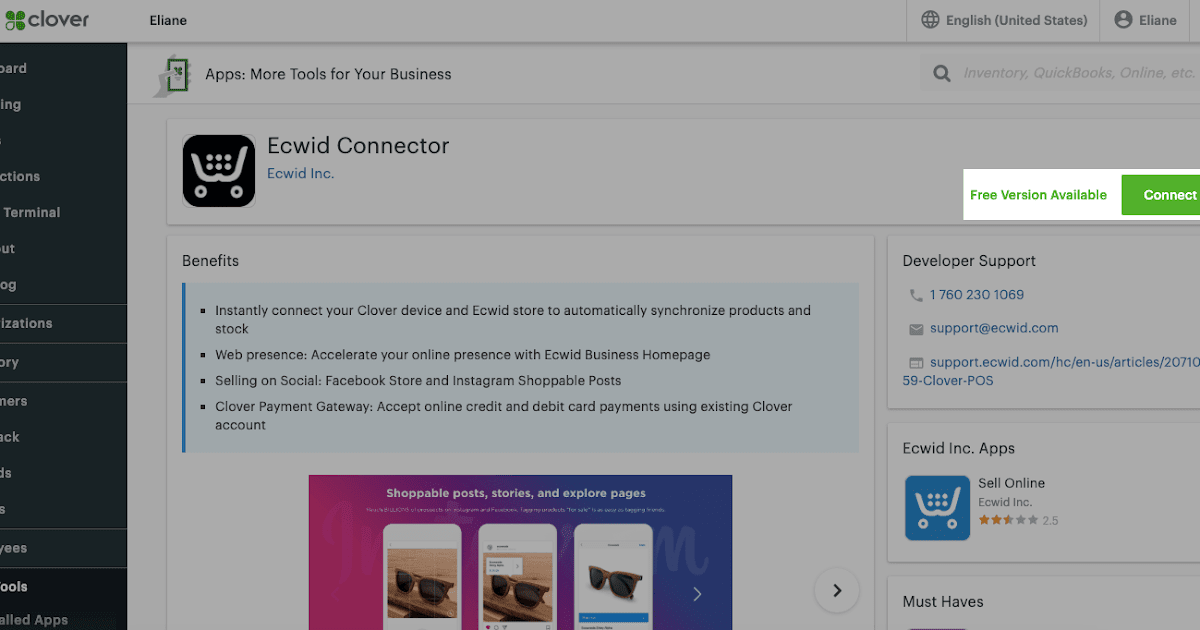Click the Sell Online star rating
This screenshot has width=1200, height=630.
[1007, 520]
